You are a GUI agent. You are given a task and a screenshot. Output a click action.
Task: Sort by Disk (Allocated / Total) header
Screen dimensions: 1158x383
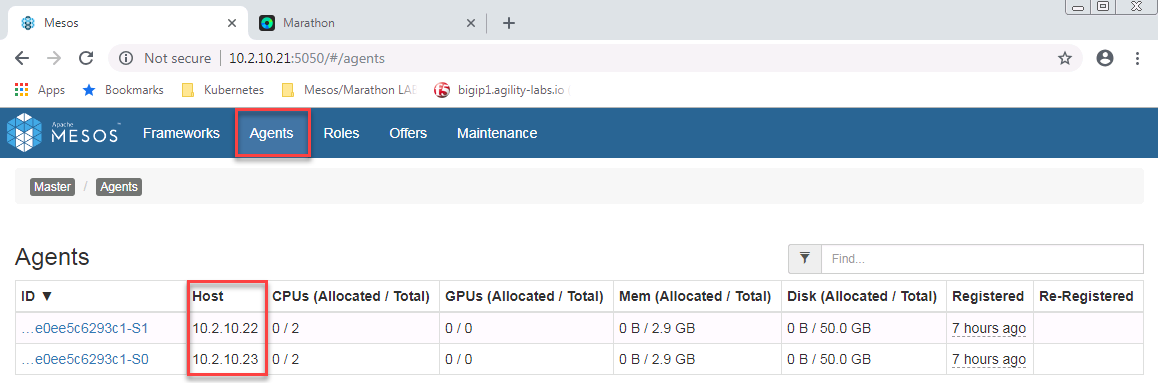point(864,296)
